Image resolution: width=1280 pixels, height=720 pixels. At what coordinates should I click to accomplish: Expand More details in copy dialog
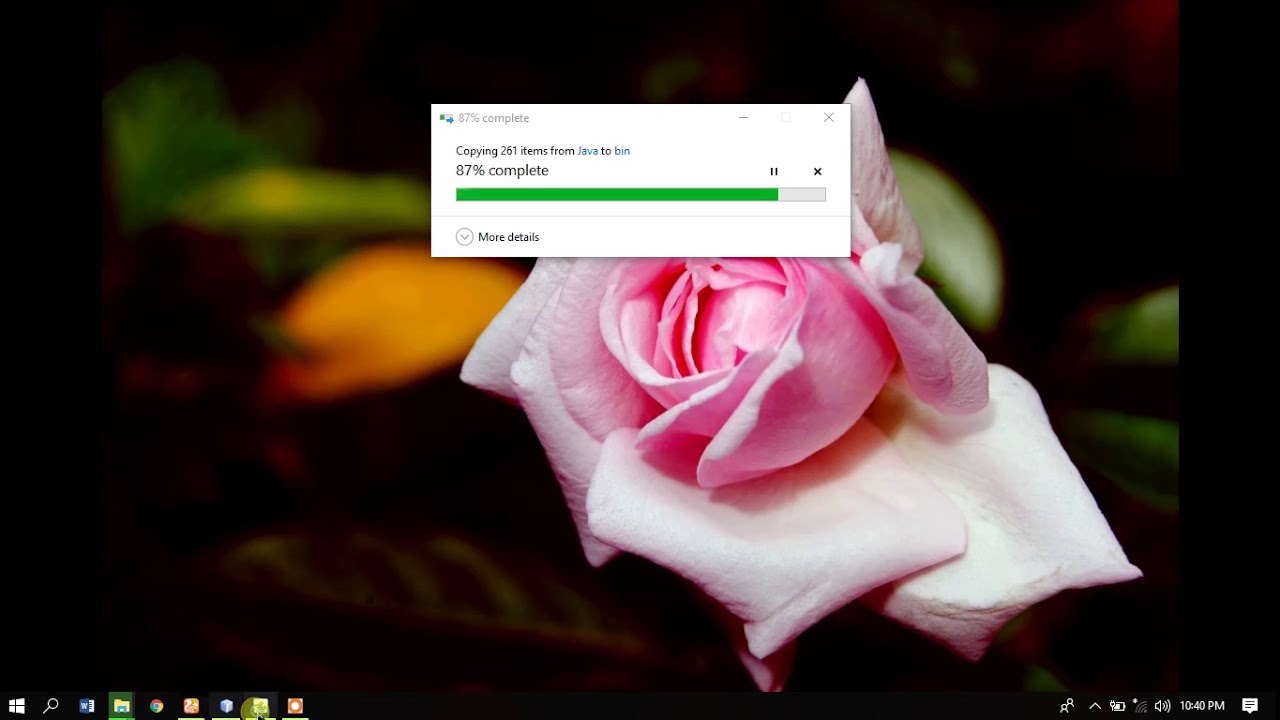[497, 237]
